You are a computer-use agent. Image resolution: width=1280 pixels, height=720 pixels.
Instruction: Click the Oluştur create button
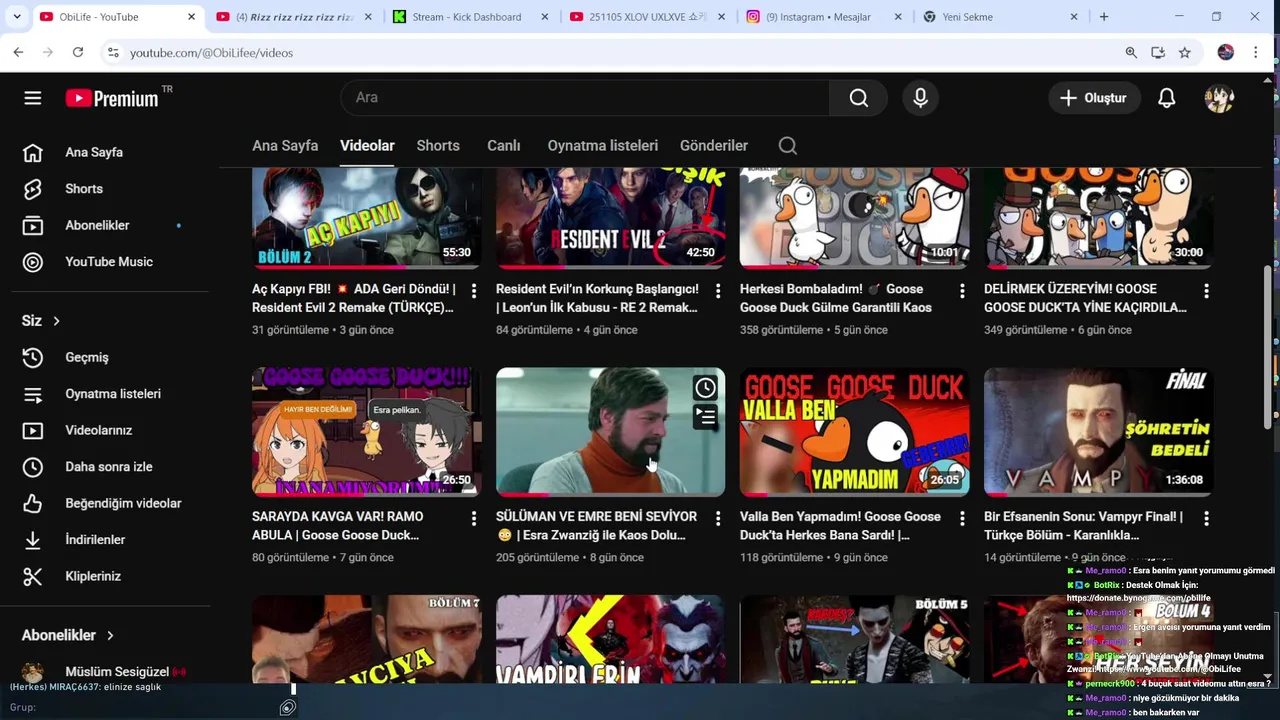[x=1094, y=98]
